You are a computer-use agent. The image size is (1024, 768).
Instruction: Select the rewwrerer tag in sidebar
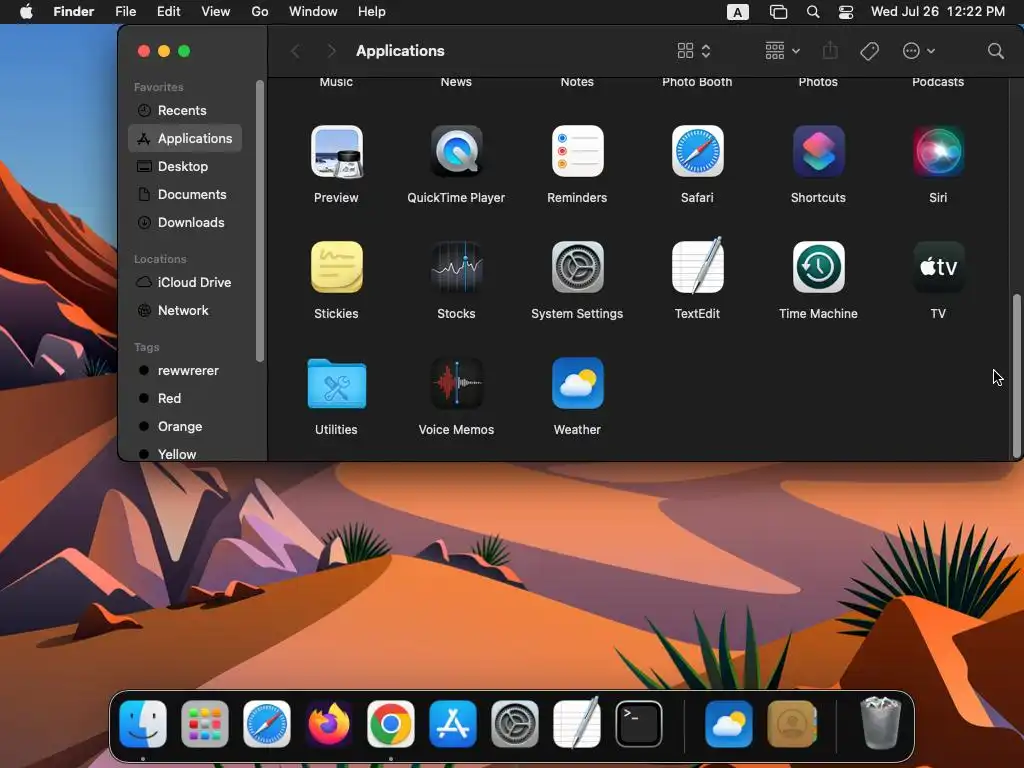[x=185, y=370]
